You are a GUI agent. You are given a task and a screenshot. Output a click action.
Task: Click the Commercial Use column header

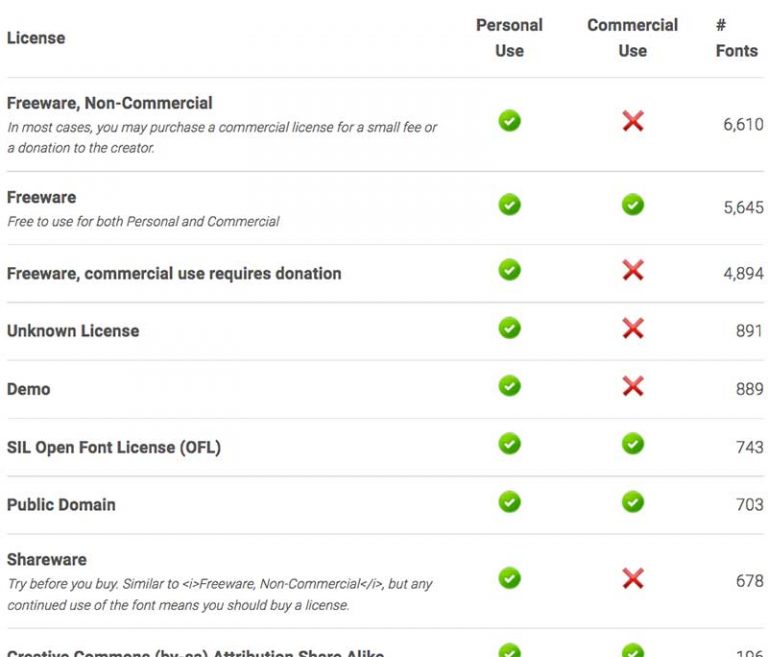pos(632,38)
